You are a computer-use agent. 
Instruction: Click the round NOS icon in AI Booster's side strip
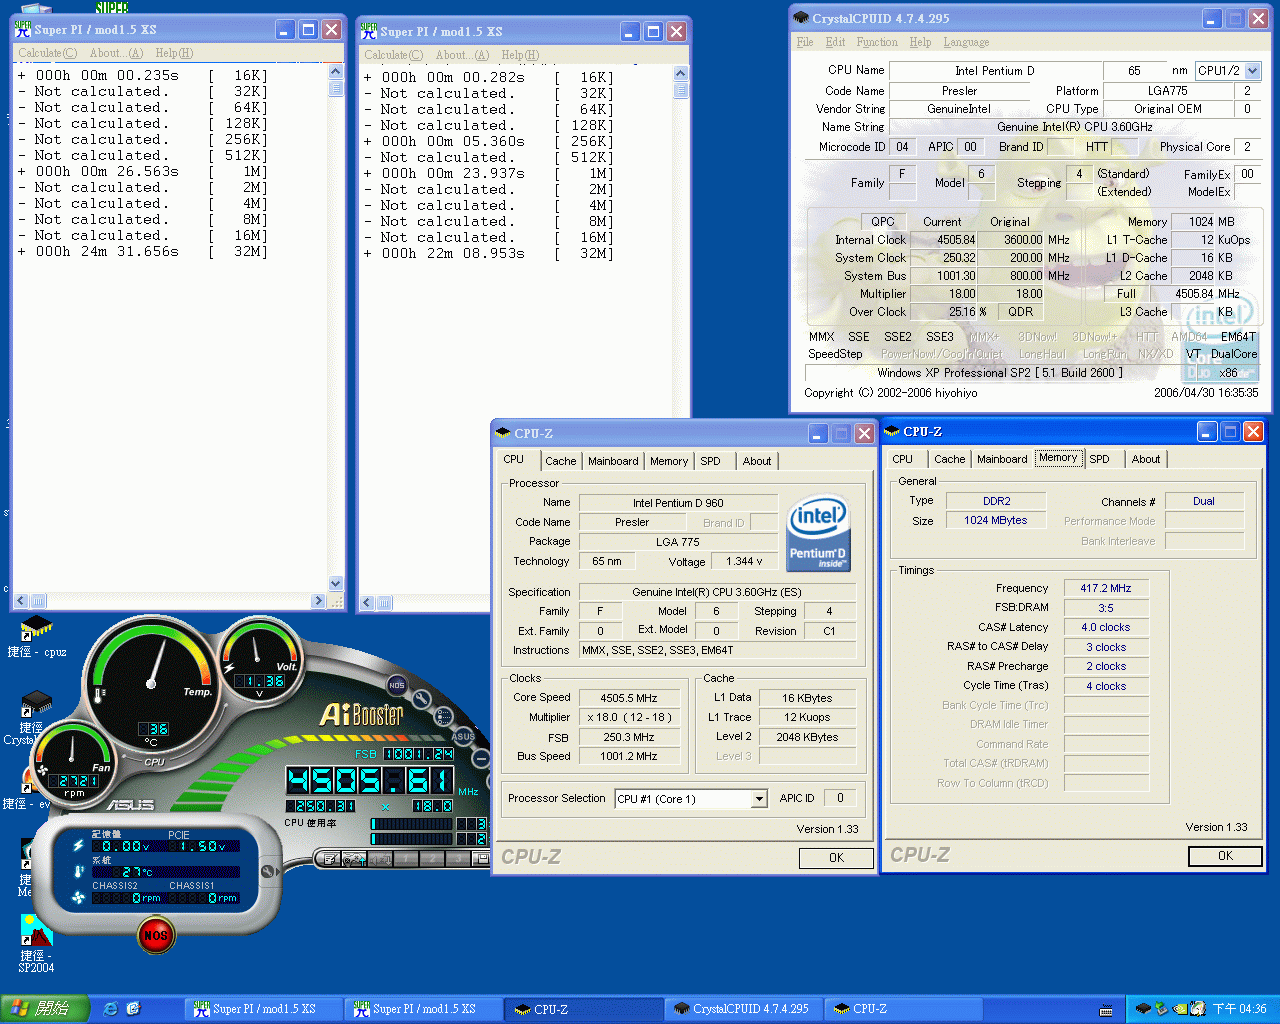[397, 685]
